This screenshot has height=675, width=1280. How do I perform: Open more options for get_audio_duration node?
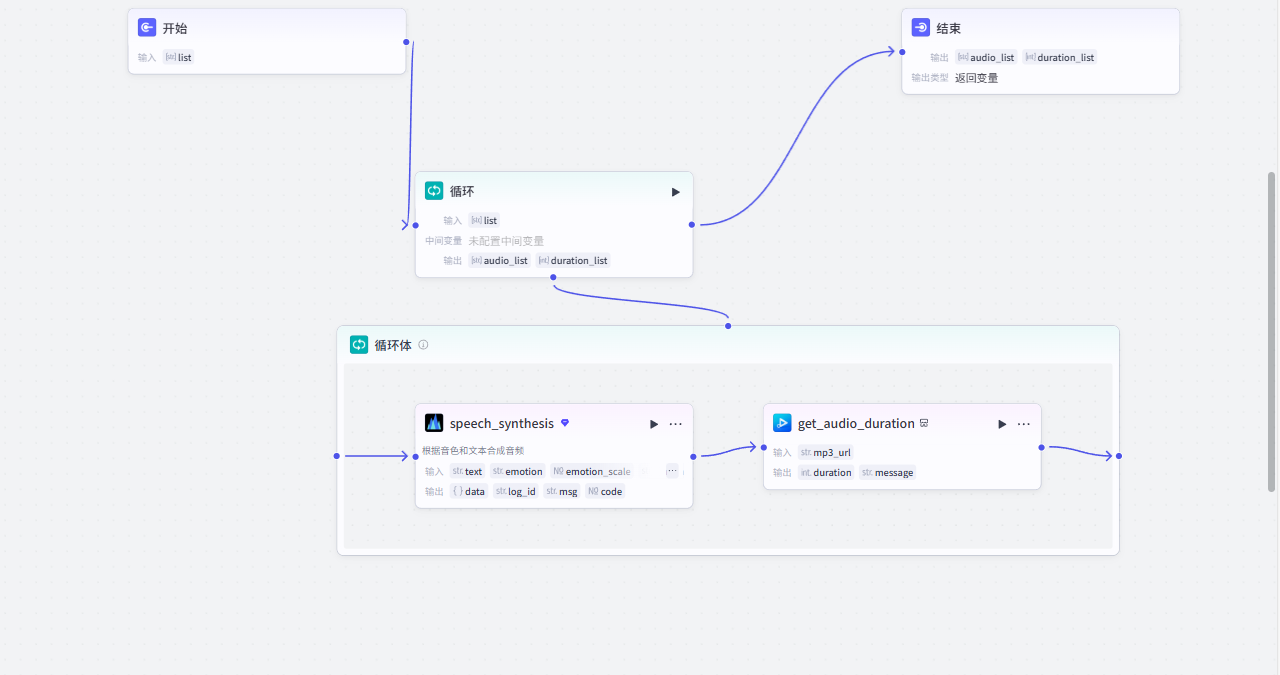click(x=1024, y=424)
